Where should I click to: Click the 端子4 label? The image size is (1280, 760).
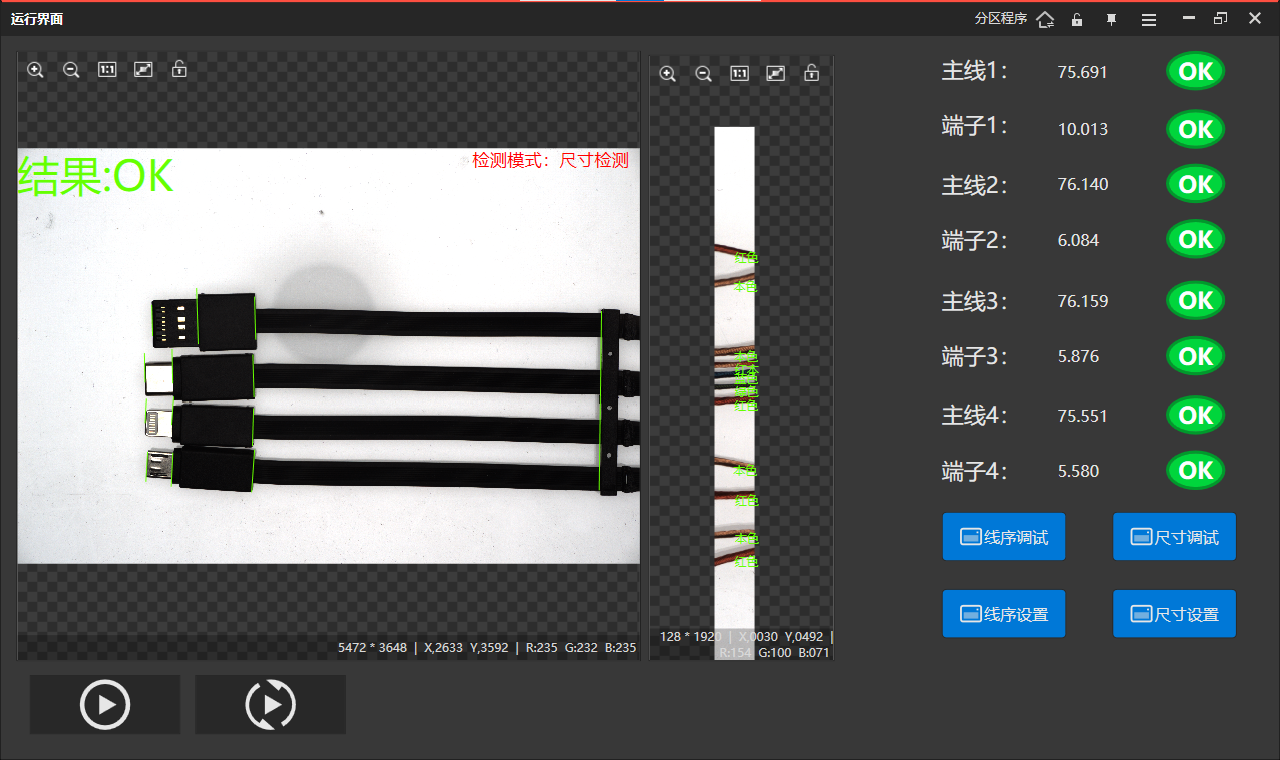pos(975,471)
